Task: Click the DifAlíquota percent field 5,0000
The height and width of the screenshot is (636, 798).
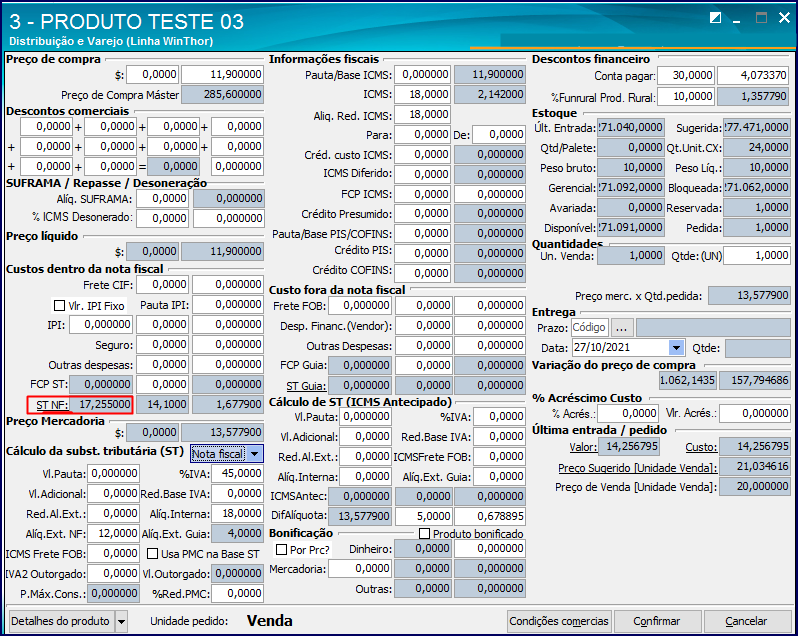Action: [x=423, y=516]
